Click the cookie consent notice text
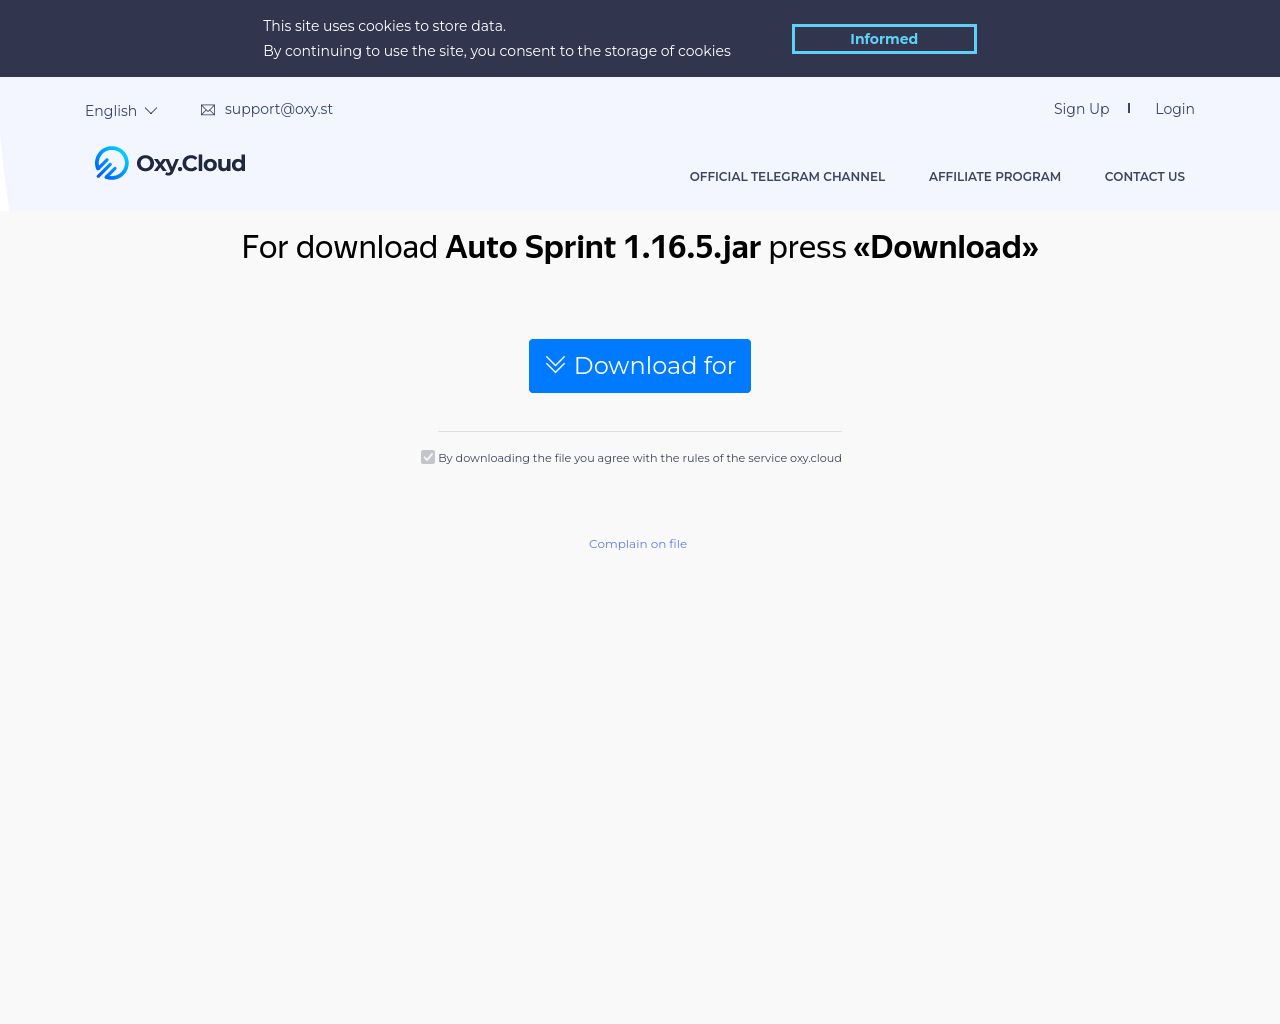The width and height of the screenshot is (1280, 1024). [x=497, y=38]
